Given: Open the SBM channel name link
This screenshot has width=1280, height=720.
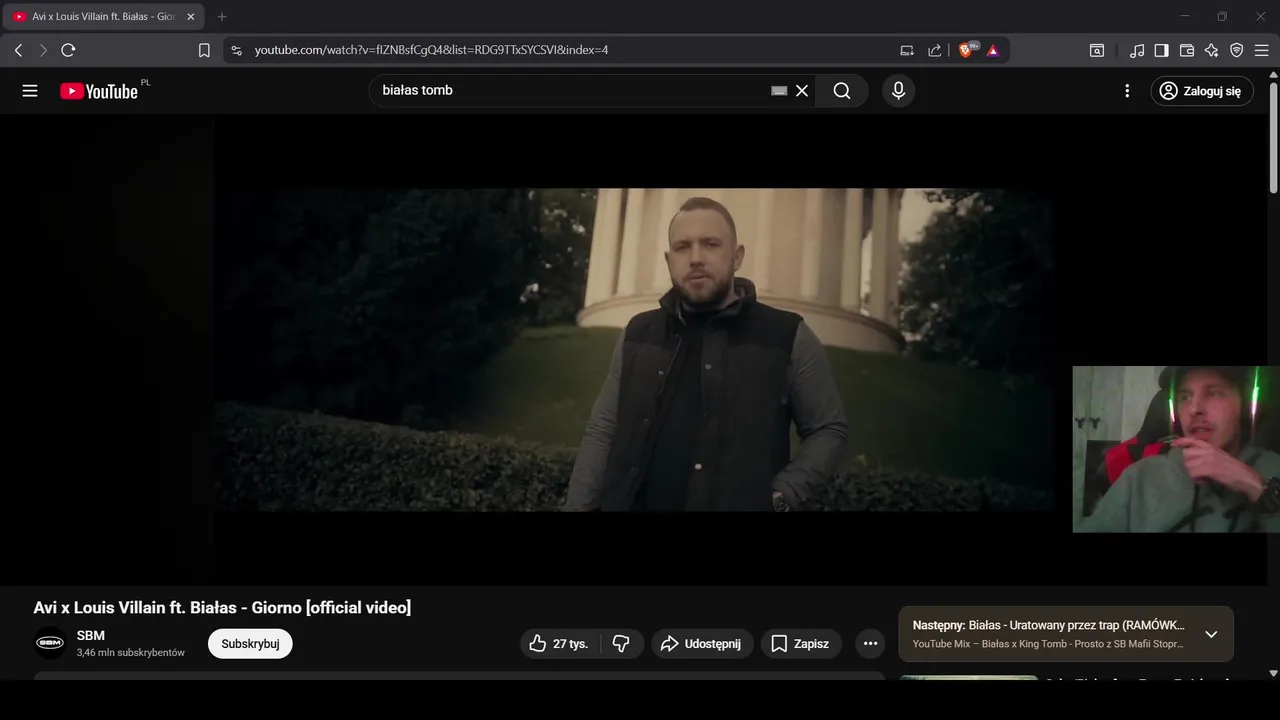Looking at the screenshot, I should coord(91,635).
